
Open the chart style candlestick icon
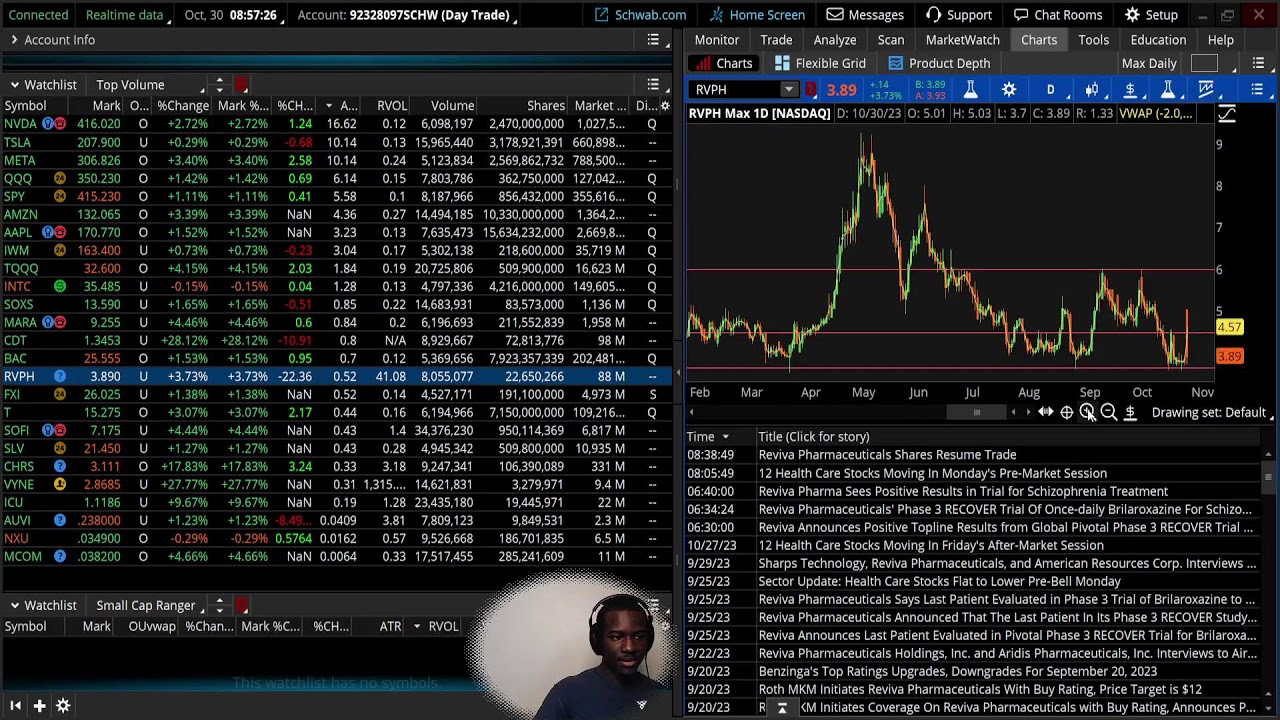click(x=1092, y=90)
